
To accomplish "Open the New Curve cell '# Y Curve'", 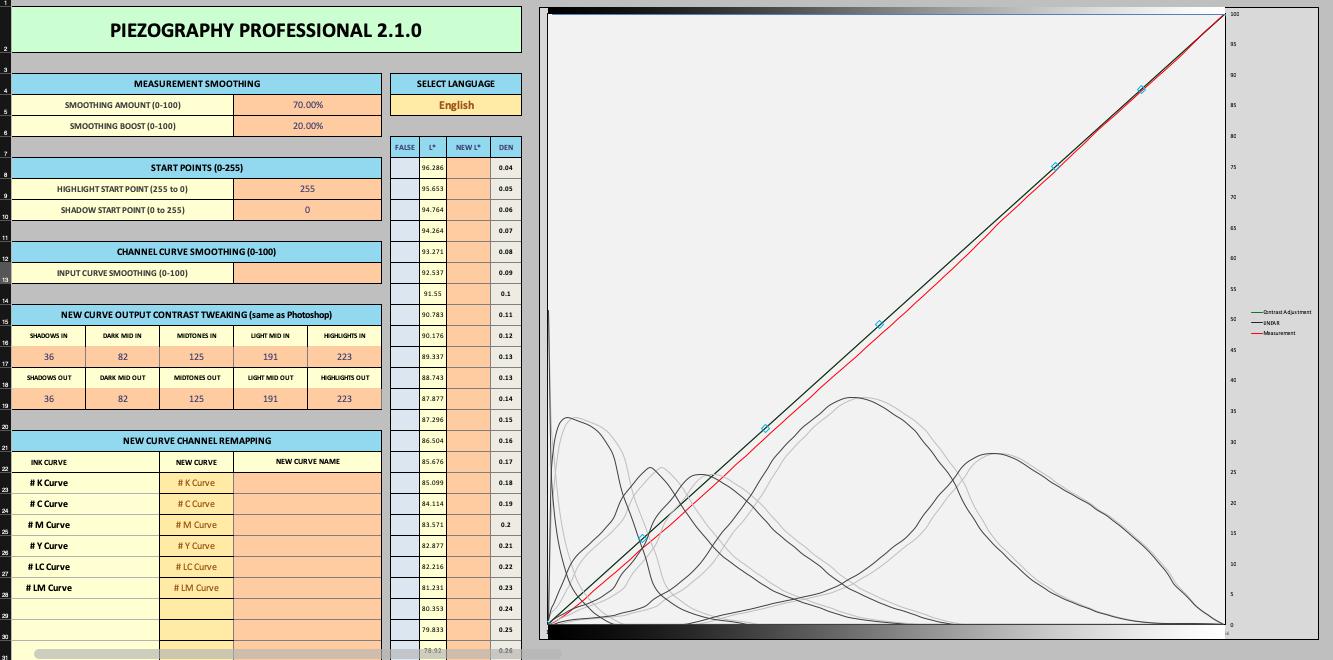I will tap(197, 546).
